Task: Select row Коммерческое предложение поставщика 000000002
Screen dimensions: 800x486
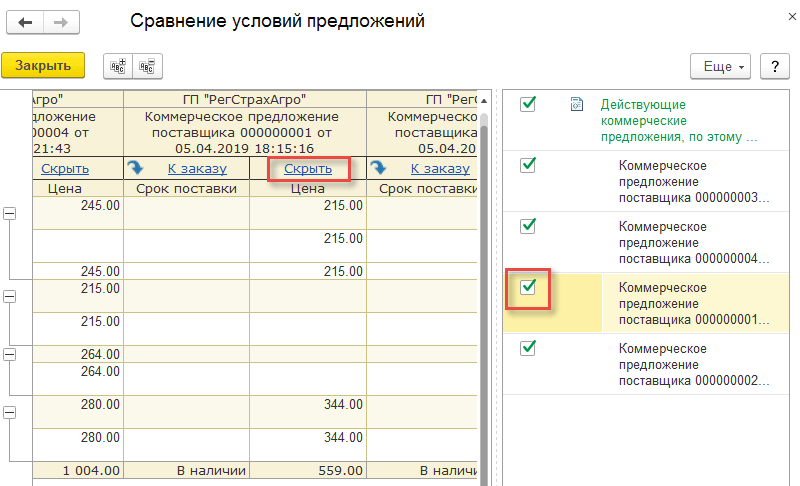Action: (x=646, y=365)
